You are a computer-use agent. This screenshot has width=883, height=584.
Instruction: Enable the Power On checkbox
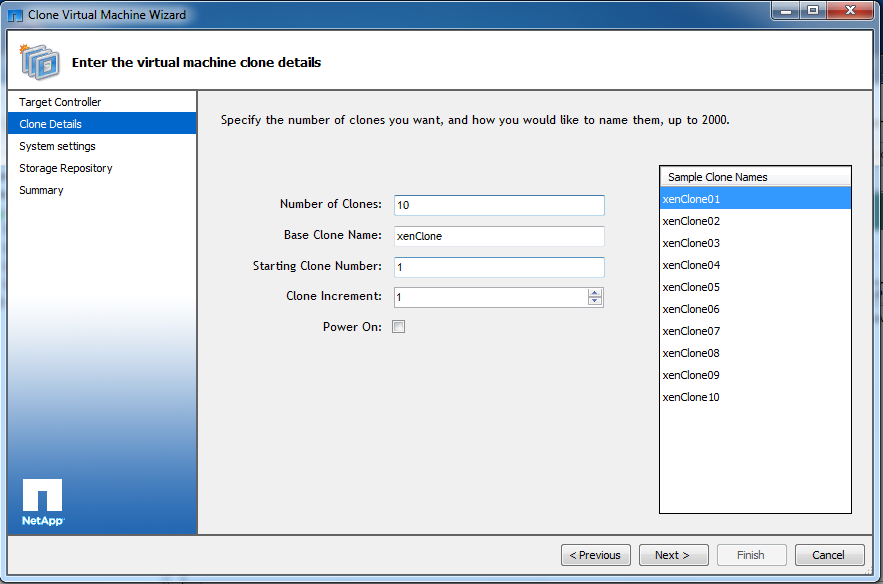[399, 327]
